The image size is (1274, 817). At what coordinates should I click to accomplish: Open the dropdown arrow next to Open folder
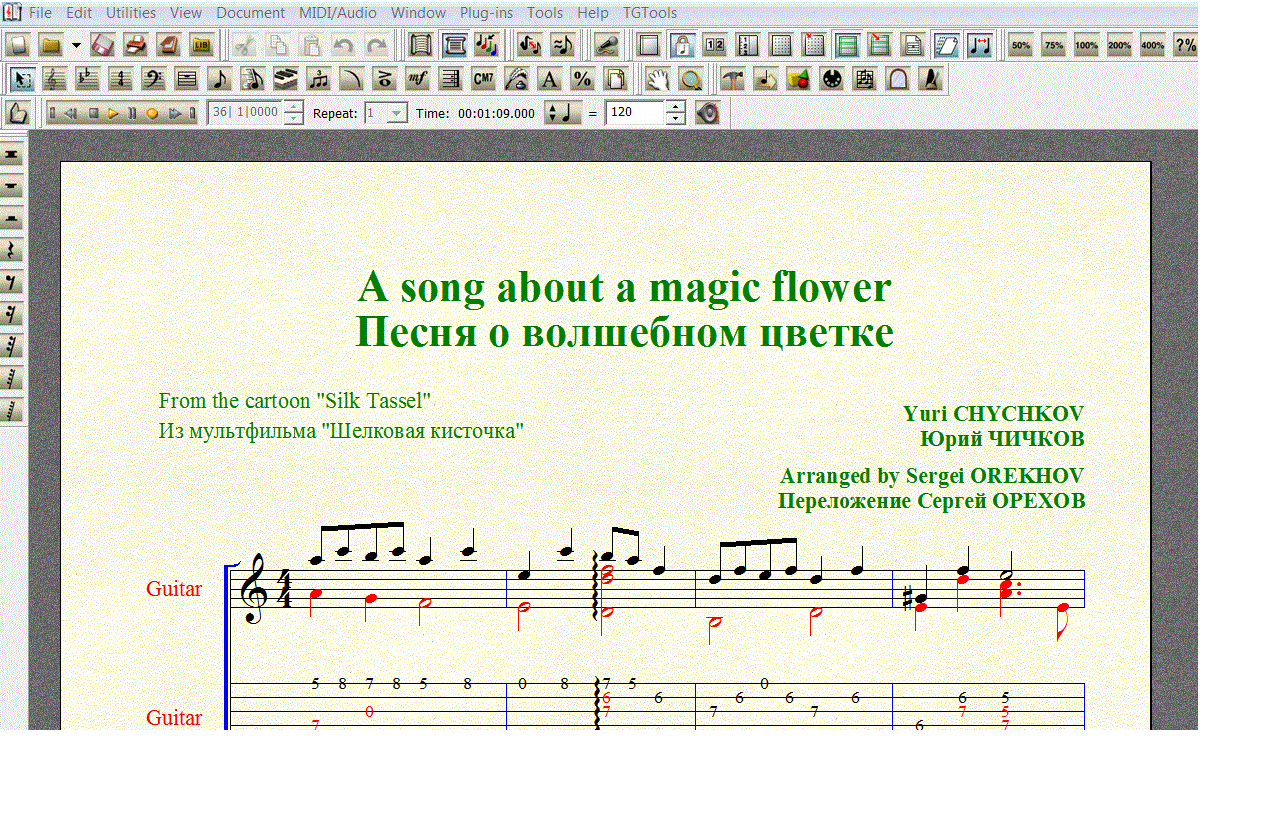pyautogui.click(x=76, y=45)
